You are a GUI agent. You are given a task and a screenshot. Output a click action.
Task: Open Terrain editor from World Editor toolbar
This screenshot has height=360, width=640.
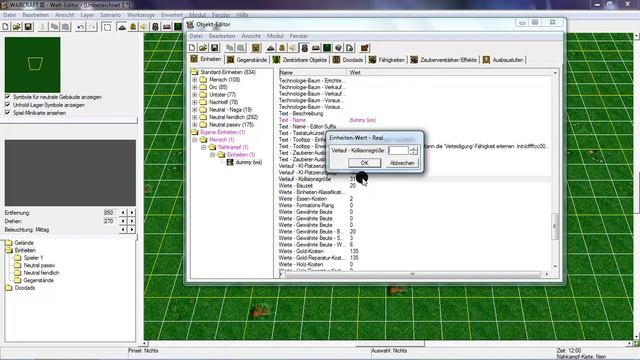tap(122, 27)
